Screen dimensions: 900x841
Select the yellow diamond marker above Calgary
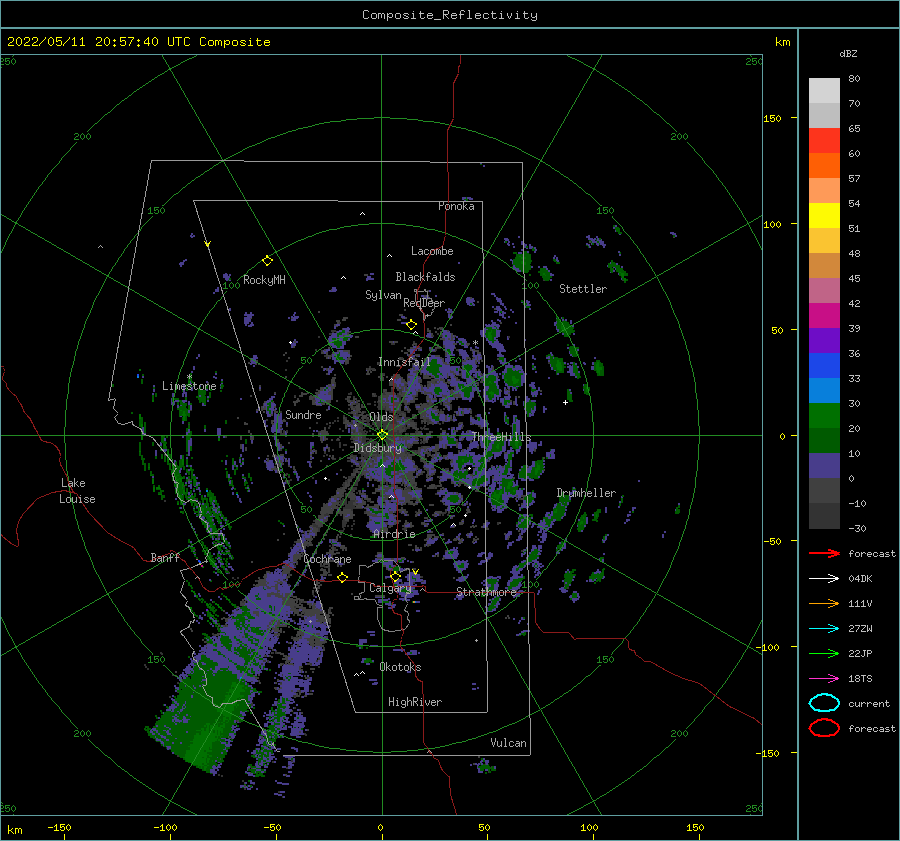pos(395,576)
